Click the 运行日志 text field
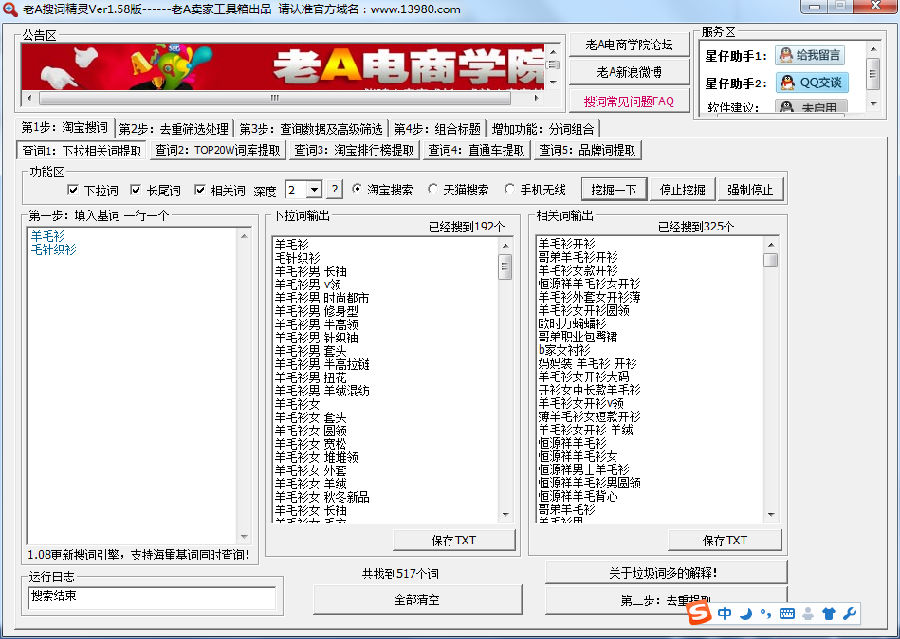Viewport: 900px width, 639px height. point(152,597)
